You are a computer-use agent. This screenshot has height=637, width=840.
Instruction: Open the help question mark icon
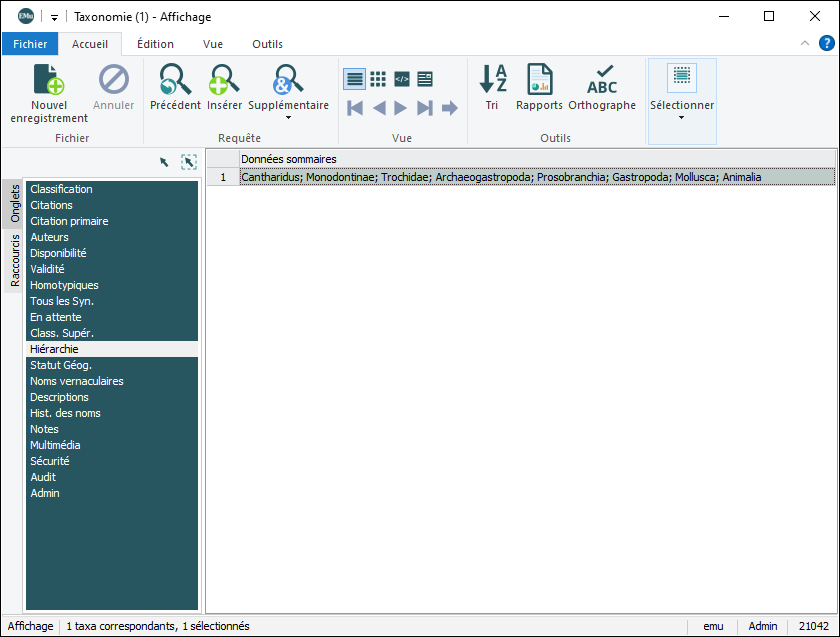pyautogui.click(x=827, y=43)
